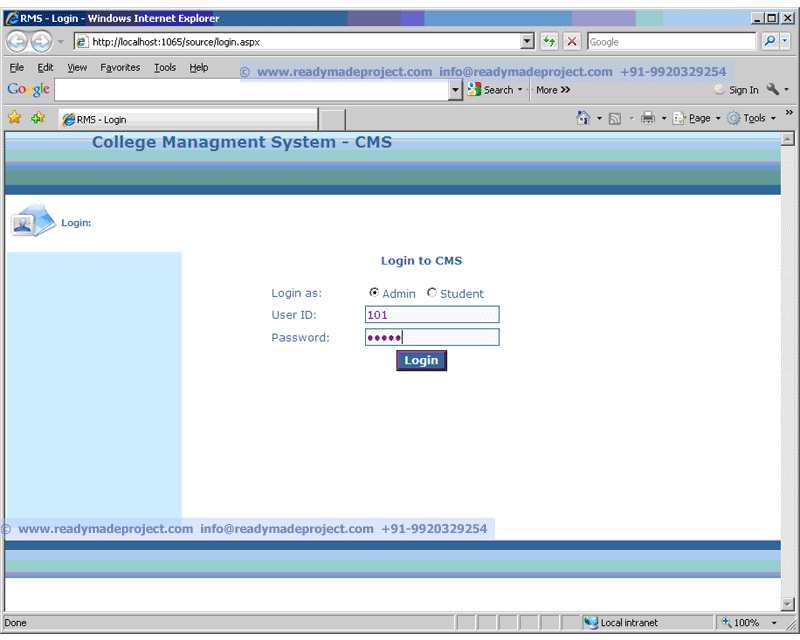Click the Favorites Center star icon
800x640 pixels.
15,118
